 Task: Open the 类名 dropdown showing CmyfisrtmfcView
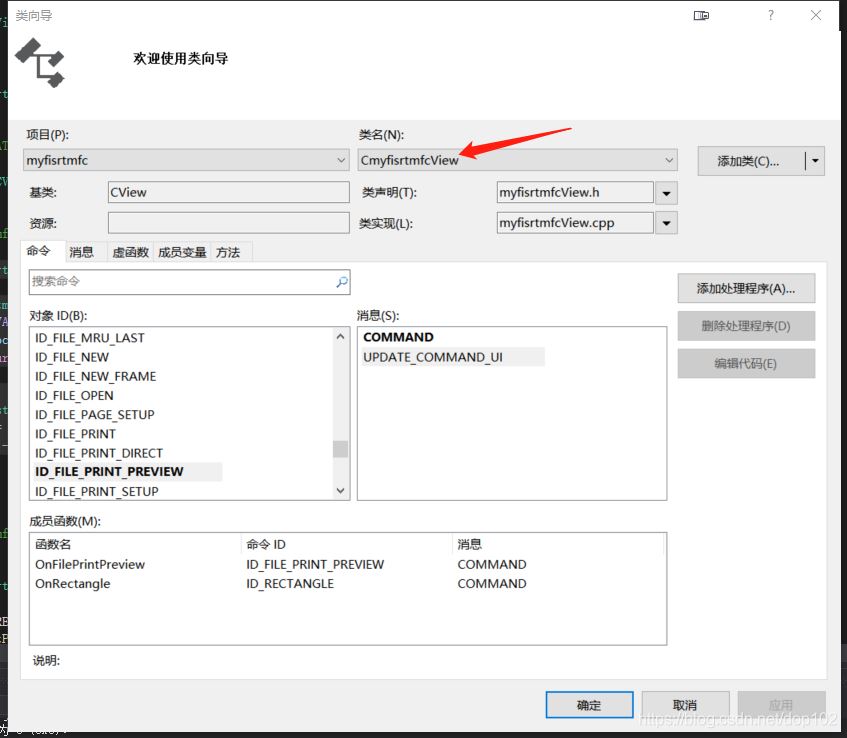tap(517, 160)
